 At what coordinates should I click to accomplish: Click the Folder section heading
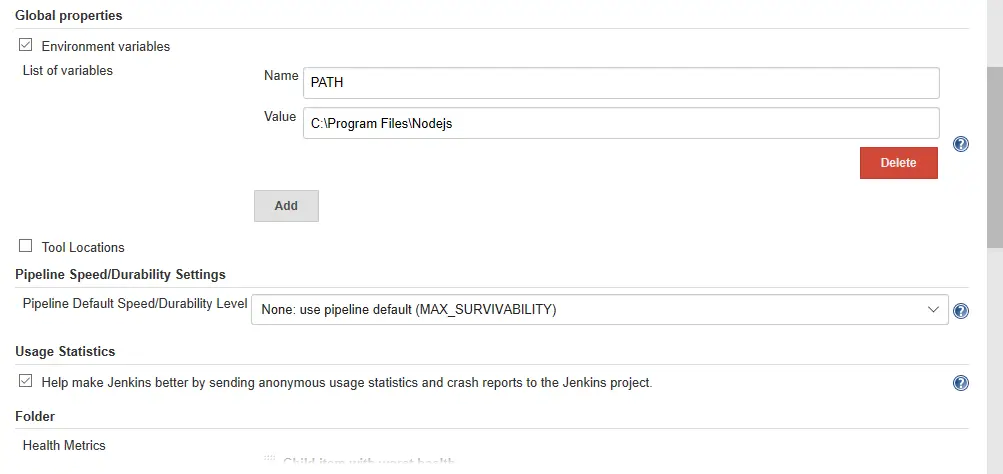35,416
